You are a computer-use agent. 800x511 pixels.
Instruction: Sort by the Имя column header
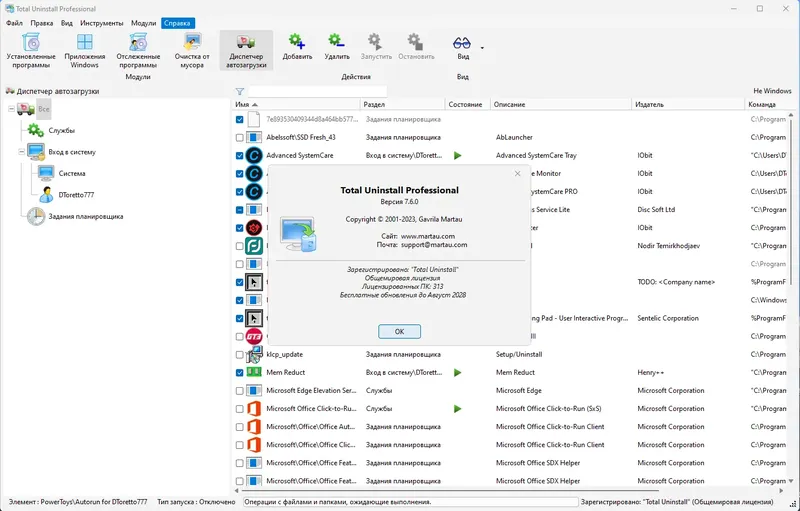(296, 104)
